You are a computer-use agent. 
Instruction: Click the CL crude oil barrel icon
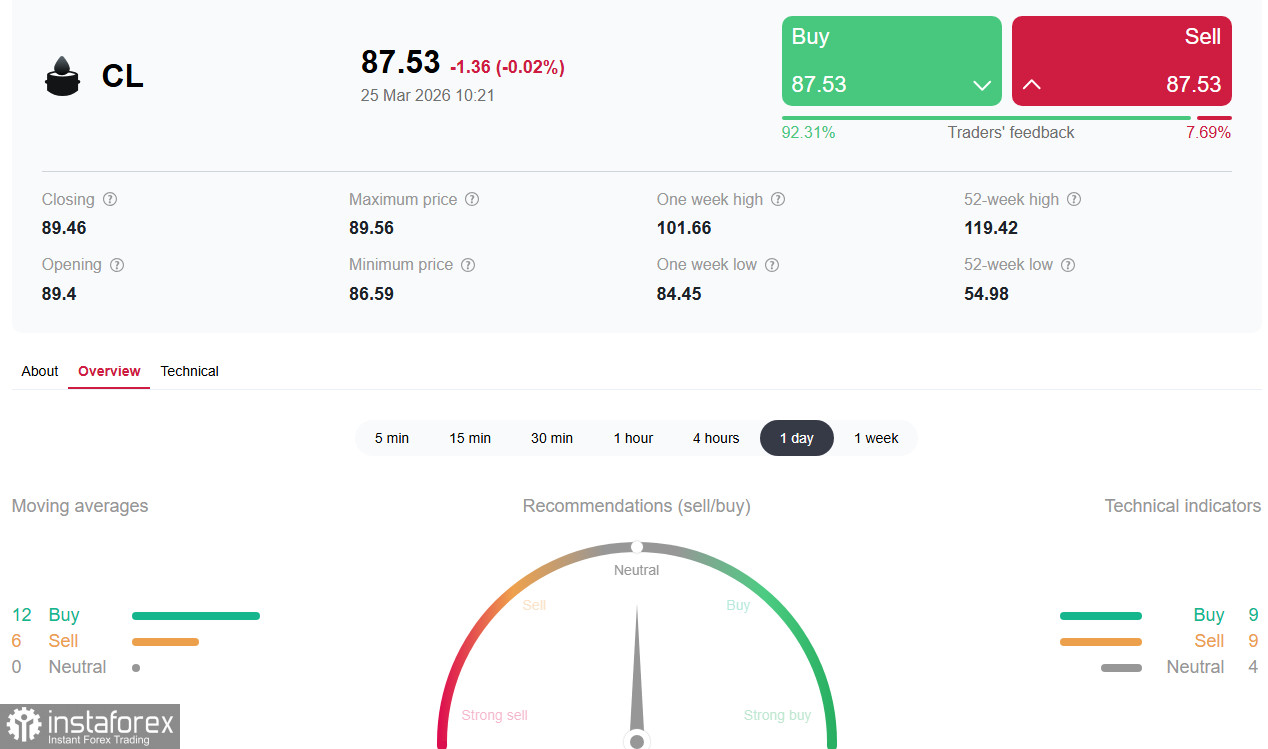click(x=62, y=76)
